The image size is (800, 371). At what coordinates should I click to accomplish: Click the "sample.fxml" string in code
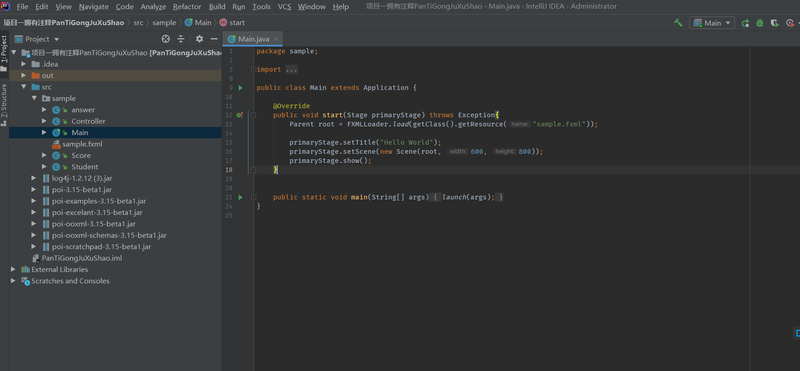[x=560, y=124]
